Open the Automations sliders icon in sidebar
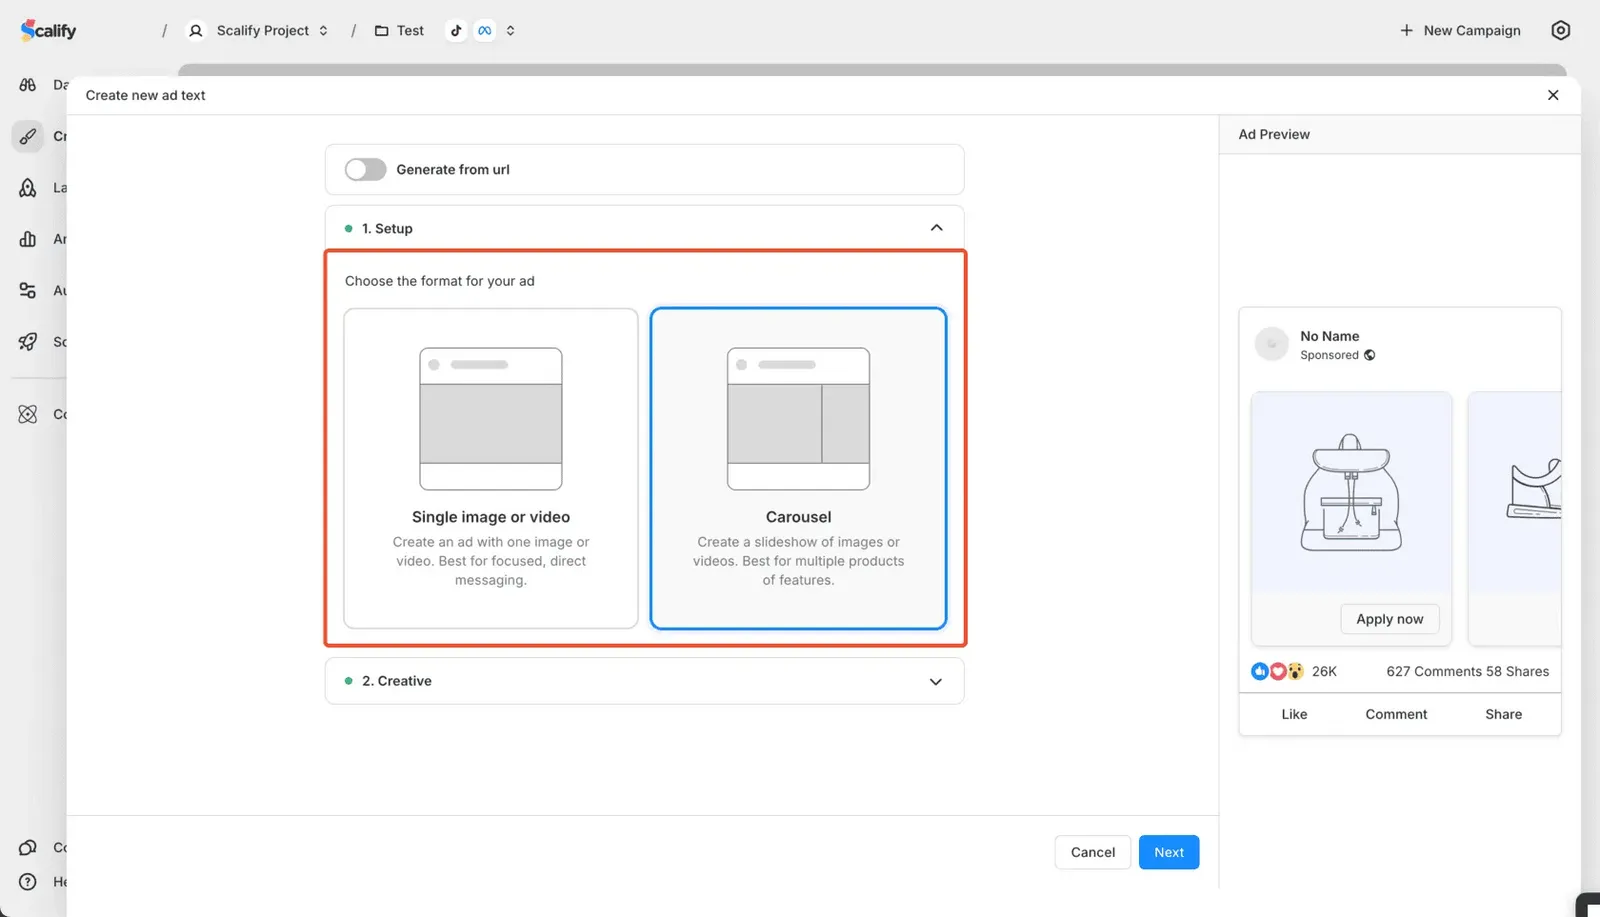The height and width of the screenshot is (917, 1600). click(x=27, y=290)
